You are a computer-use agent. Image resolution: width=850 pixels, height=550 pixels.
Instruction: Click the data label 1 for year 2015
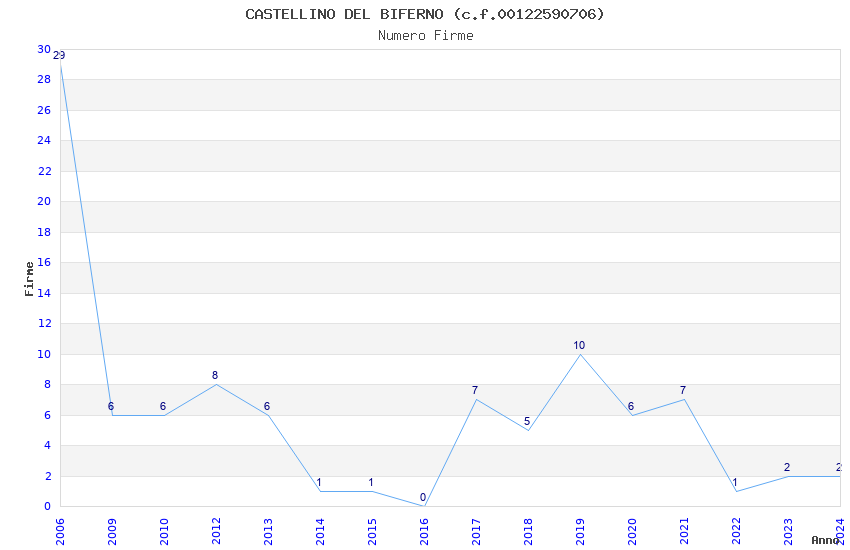371,482
